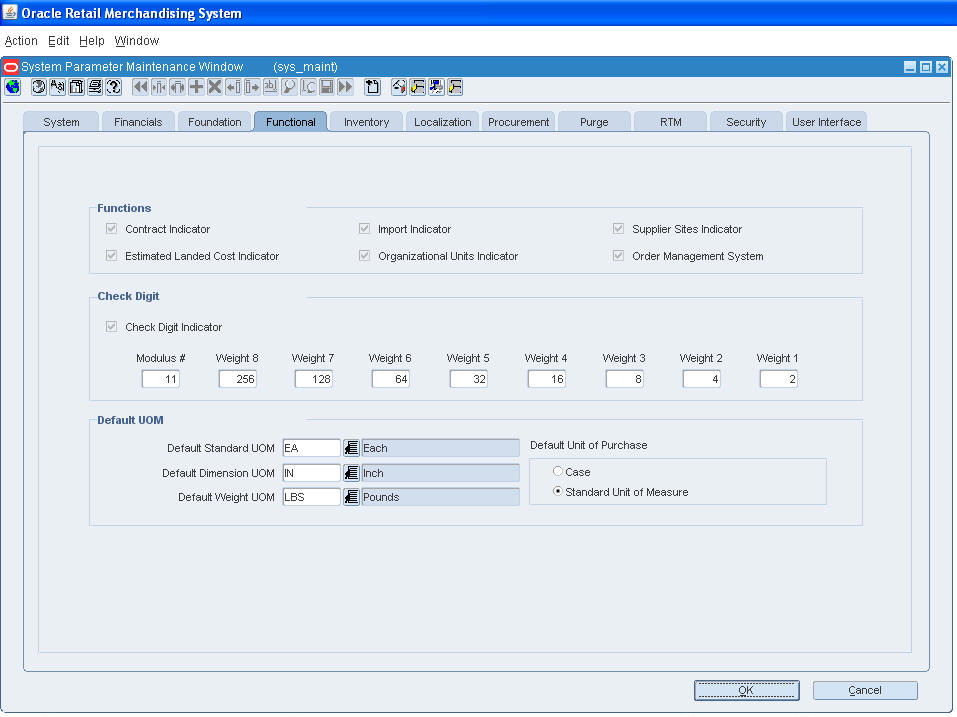Click the plus (insert record) toolbar icon
This screenshot has height=717, width=957.
click(196, 87)
